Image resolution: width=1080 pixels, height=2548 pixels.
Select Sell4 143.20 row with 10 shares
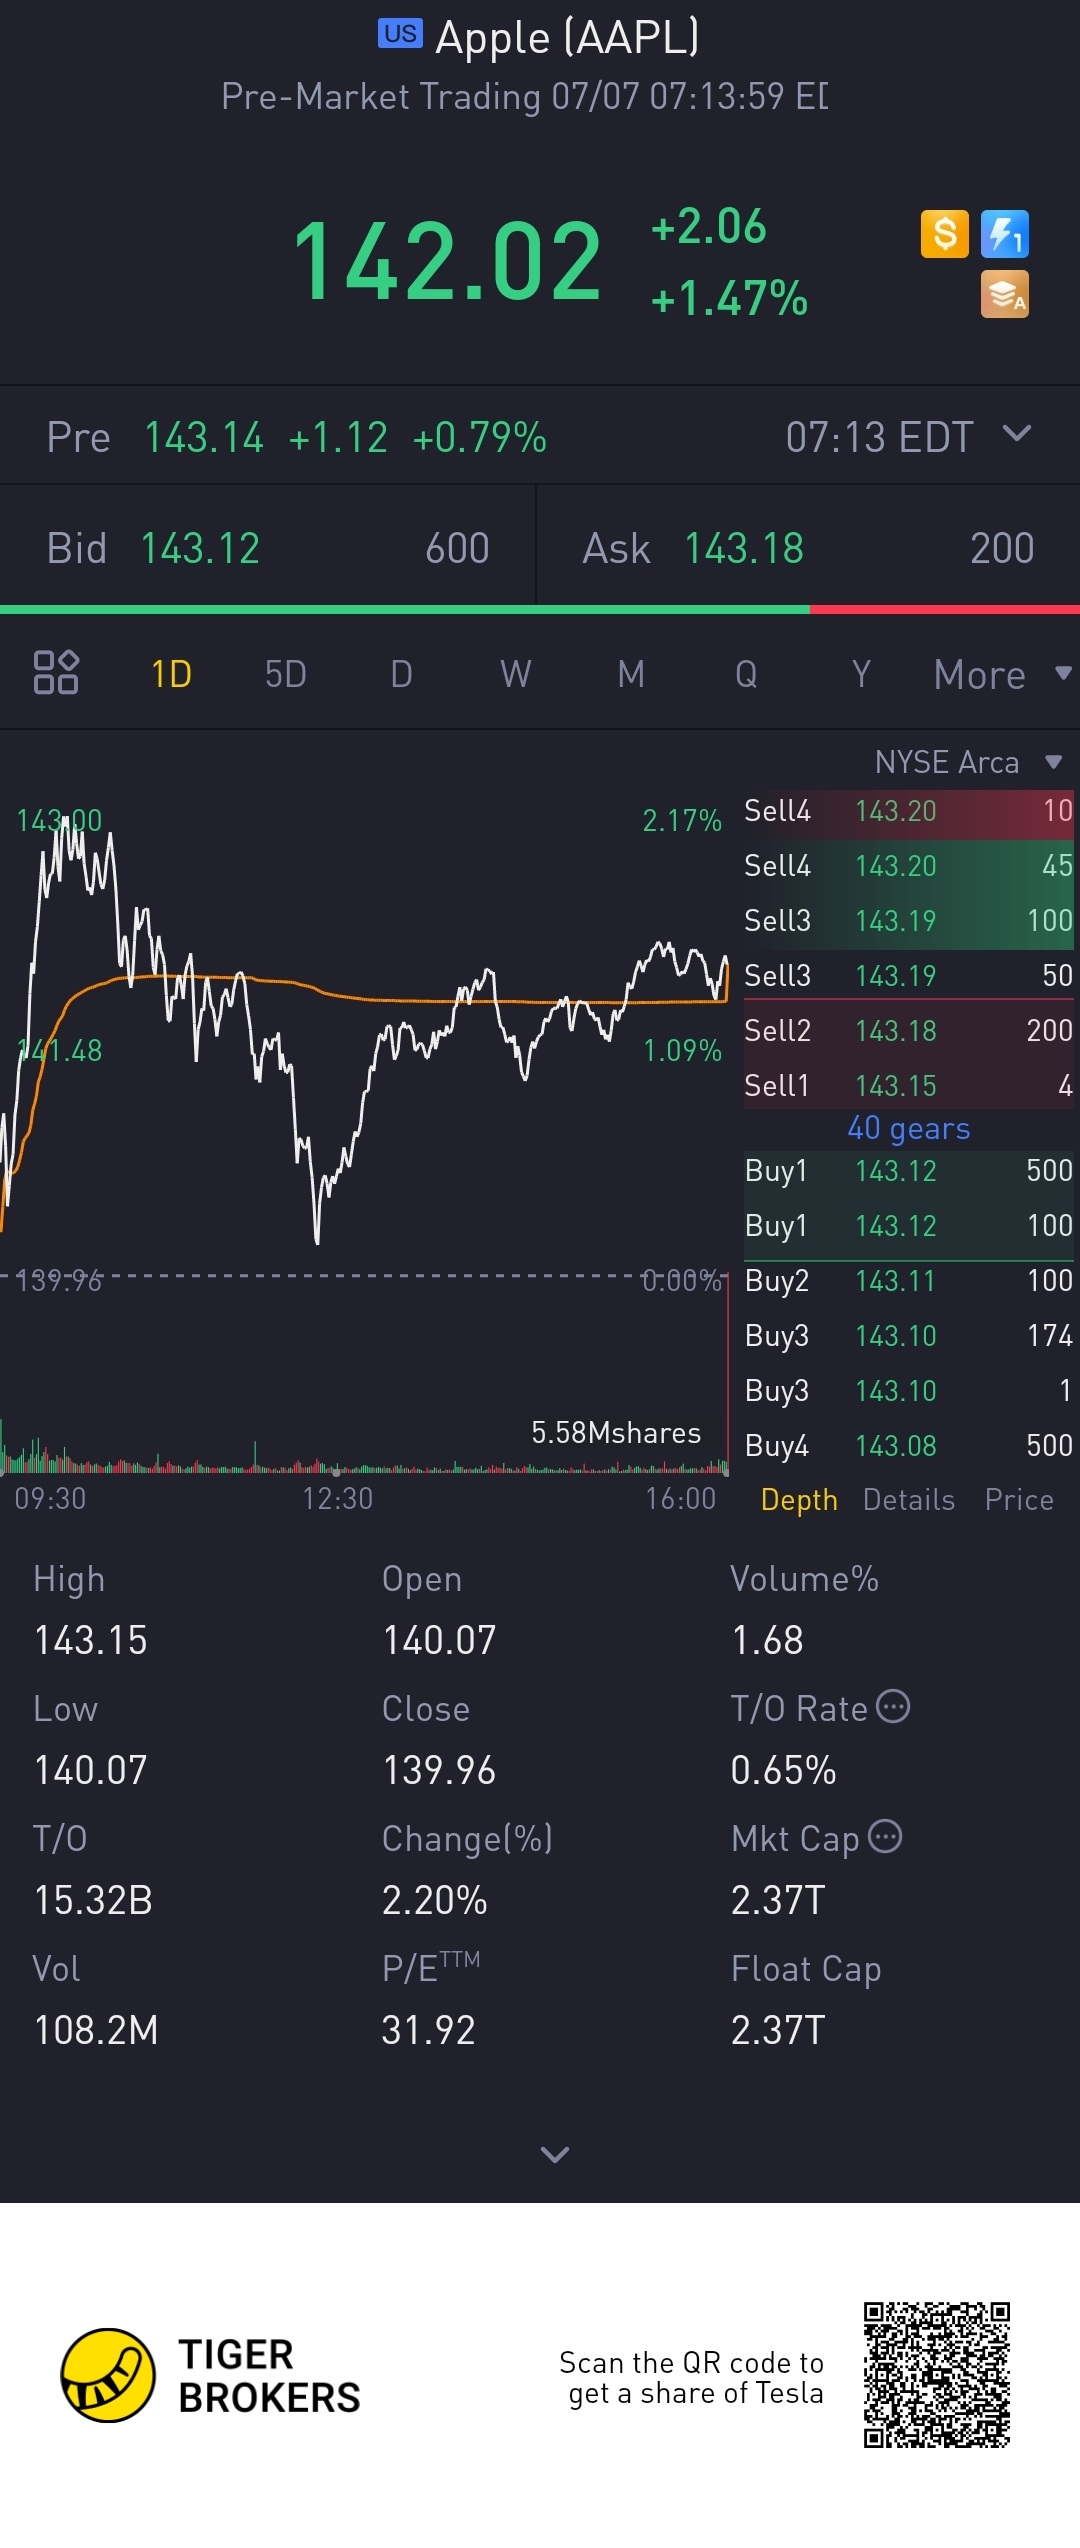click(x=909, y=810)
